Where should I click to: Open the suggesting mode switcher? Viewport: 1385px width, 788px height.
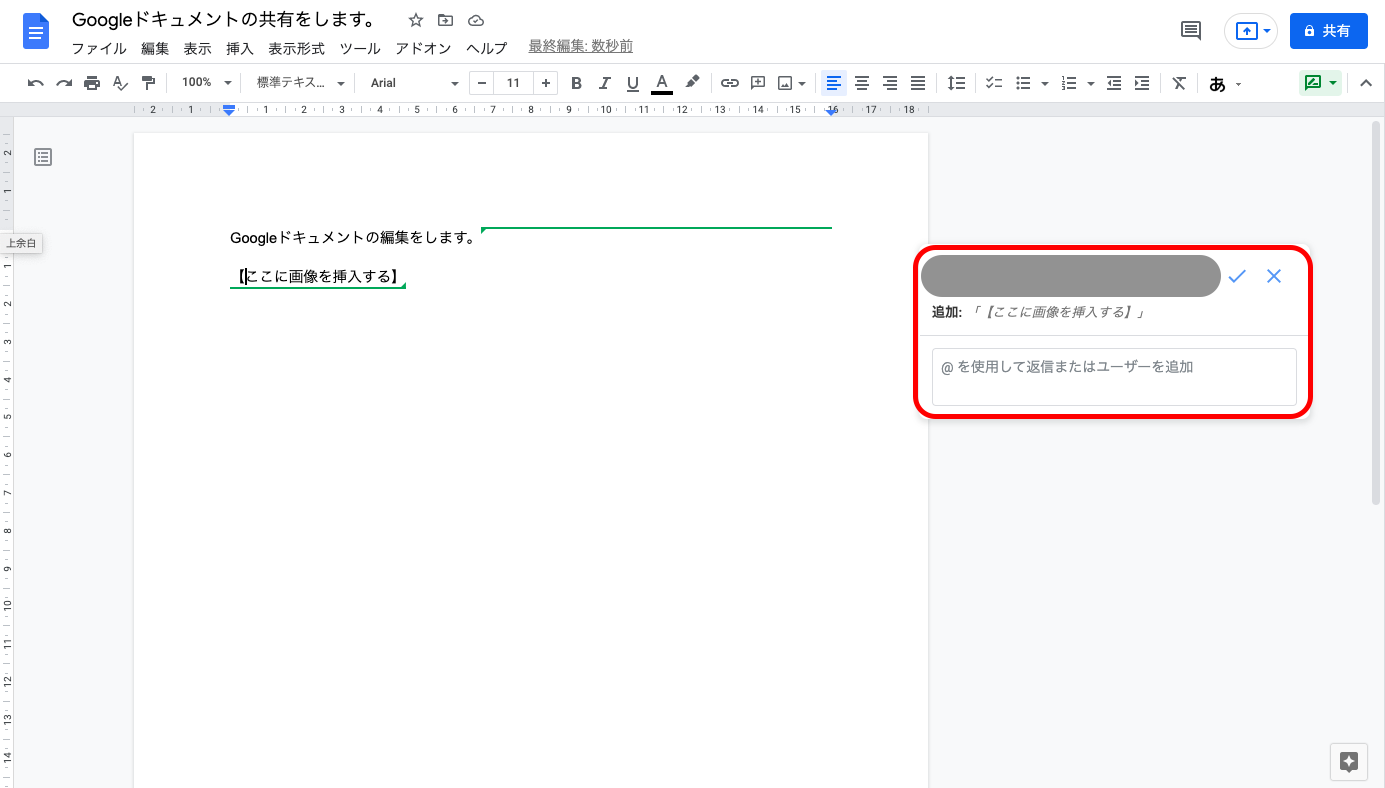click(x=1320, y=83)
